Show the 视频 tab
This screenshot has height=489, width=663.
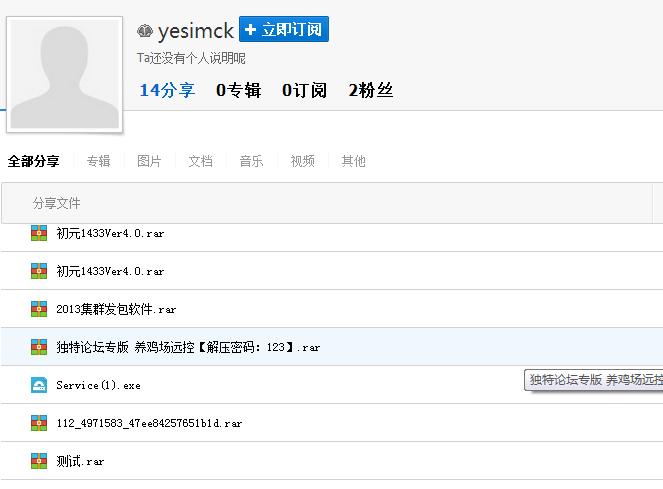coord(302,161)
